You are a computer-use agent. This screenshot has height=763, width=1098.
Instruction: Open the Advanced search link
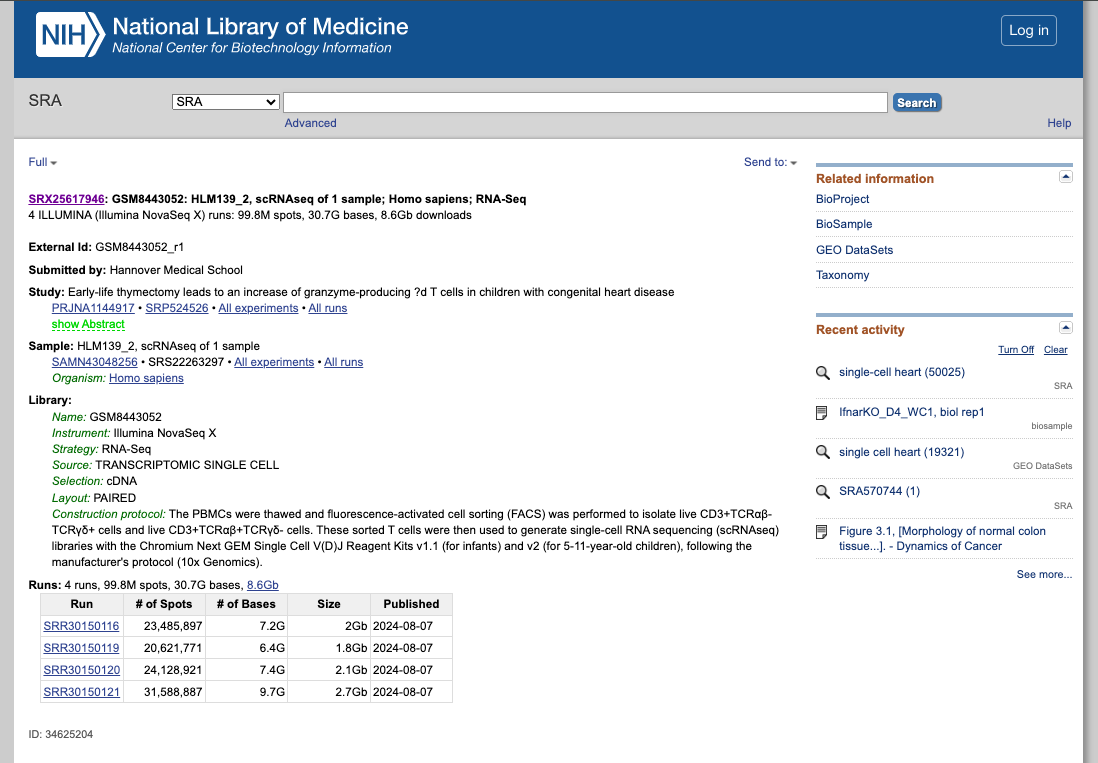click(310, 123)
